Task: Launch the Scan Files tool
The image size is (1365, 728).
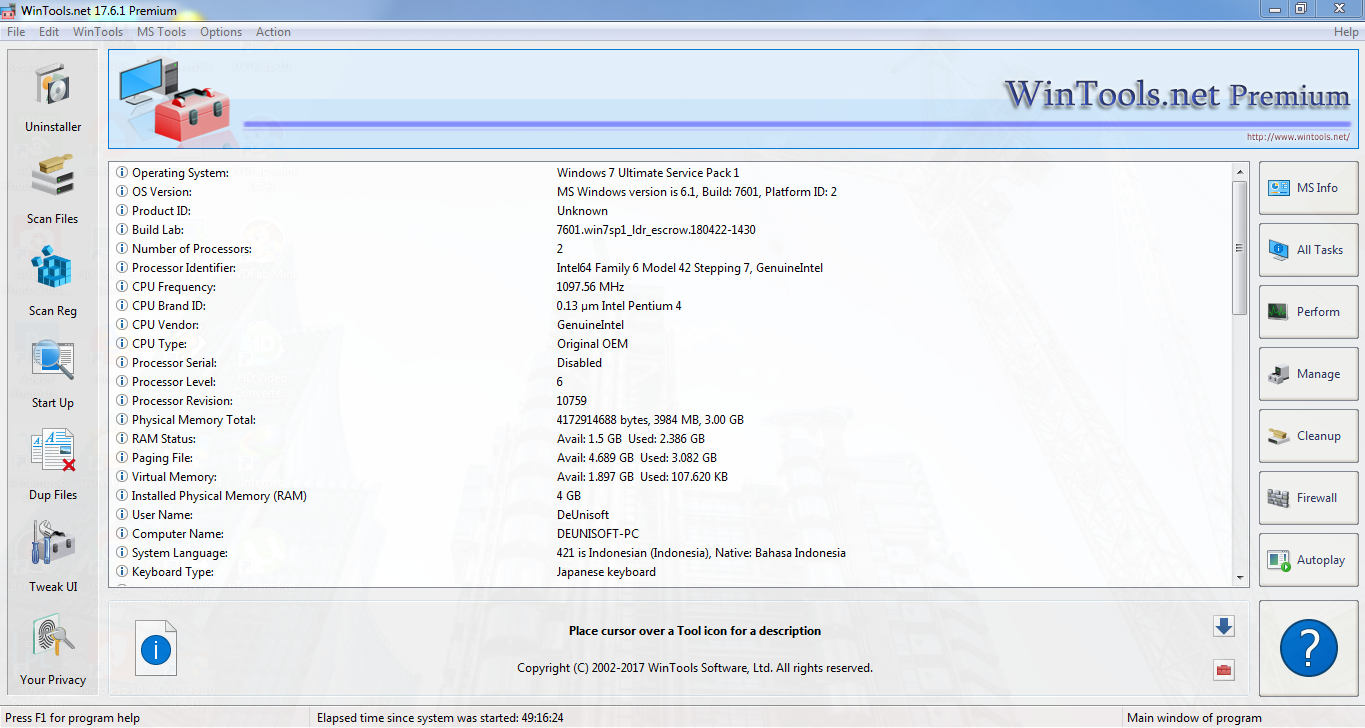Action: click(x=53, y=189)
